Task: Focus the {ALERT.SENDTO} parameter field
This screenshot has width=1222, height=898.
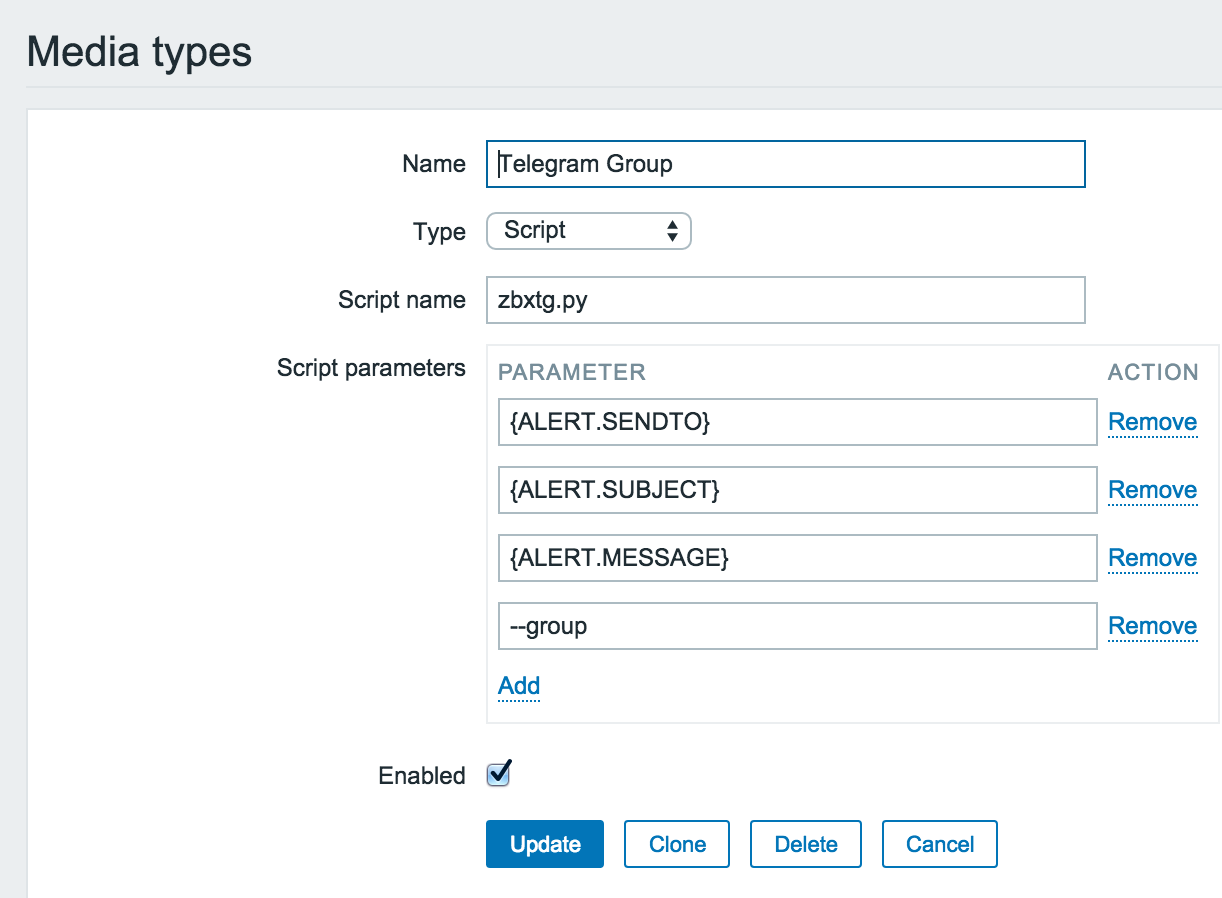Action: pos(797,422)
